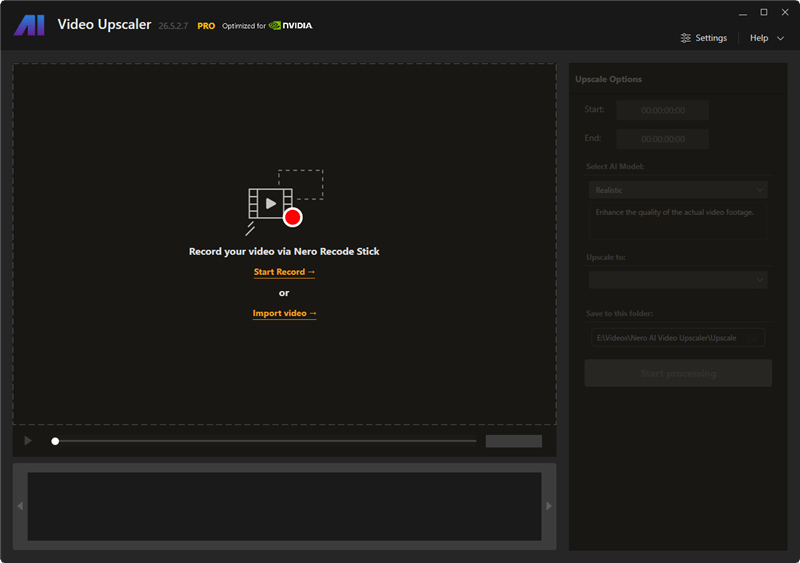Click the Upscale Options heading
Image resolution: width=800 pixels, height=563 pixels.
[x=608, y=79]
